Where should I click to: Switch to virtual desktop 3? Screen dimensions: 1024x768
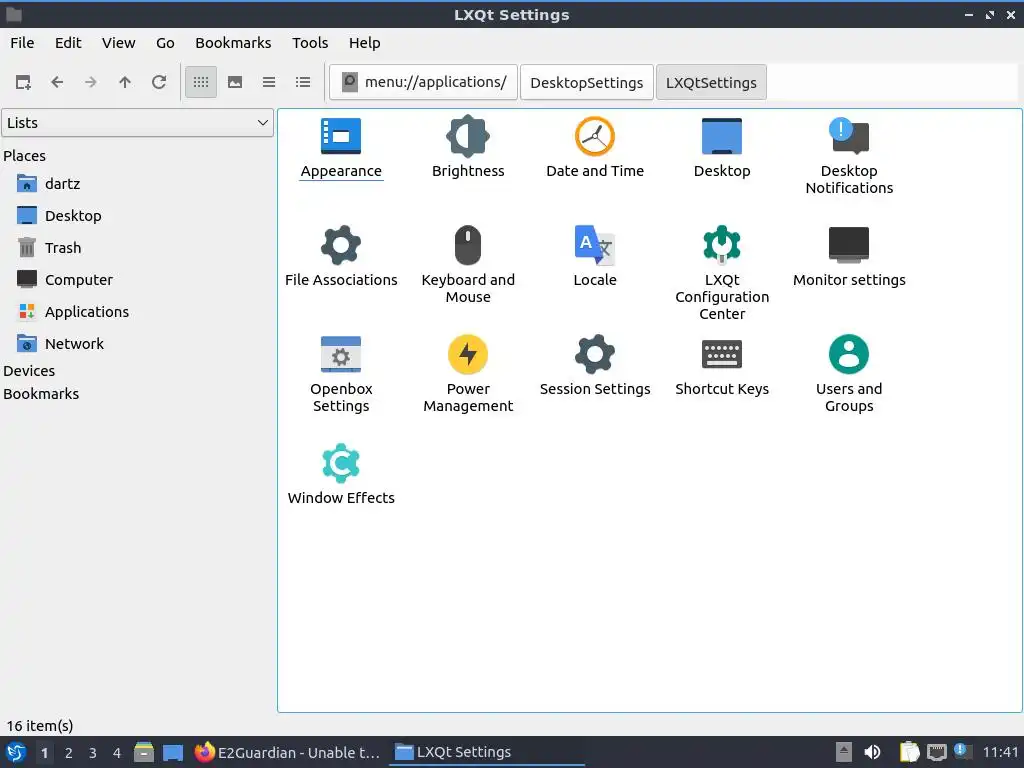pyautogui.click(x=93, y=753)
